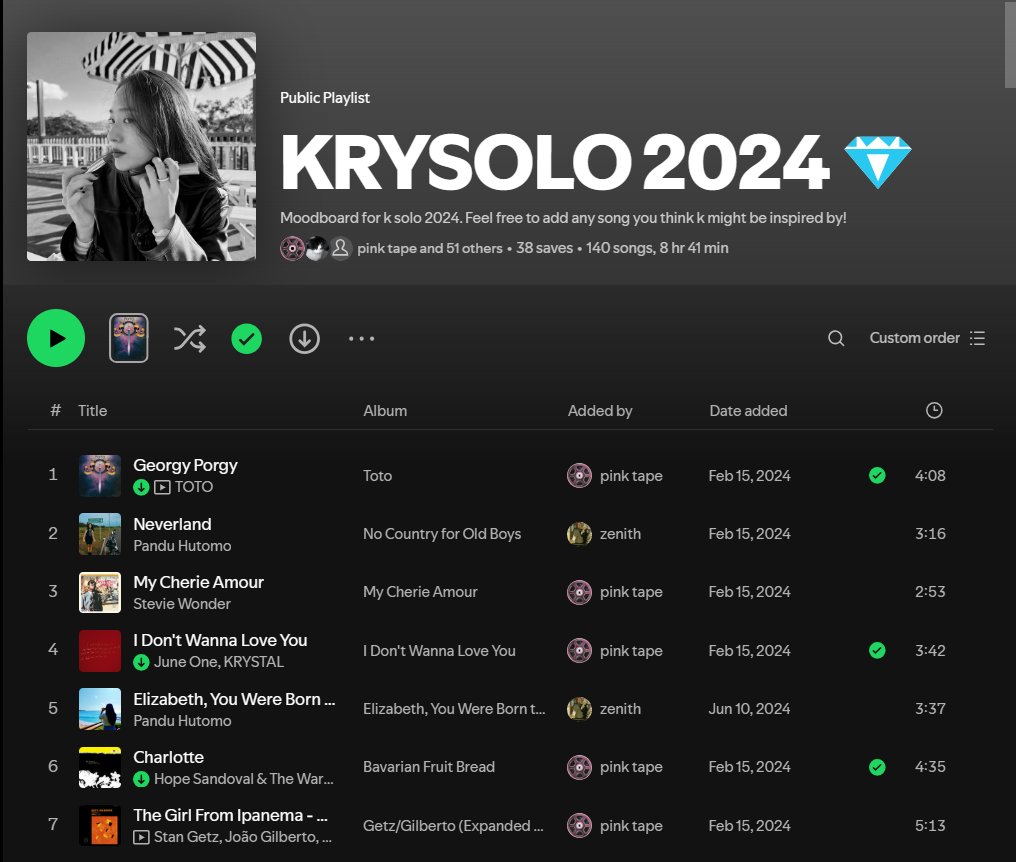This screenshot has height=862, width=1016.
Task: Open June One, KRYSTAL artist link
Action: 219,662
